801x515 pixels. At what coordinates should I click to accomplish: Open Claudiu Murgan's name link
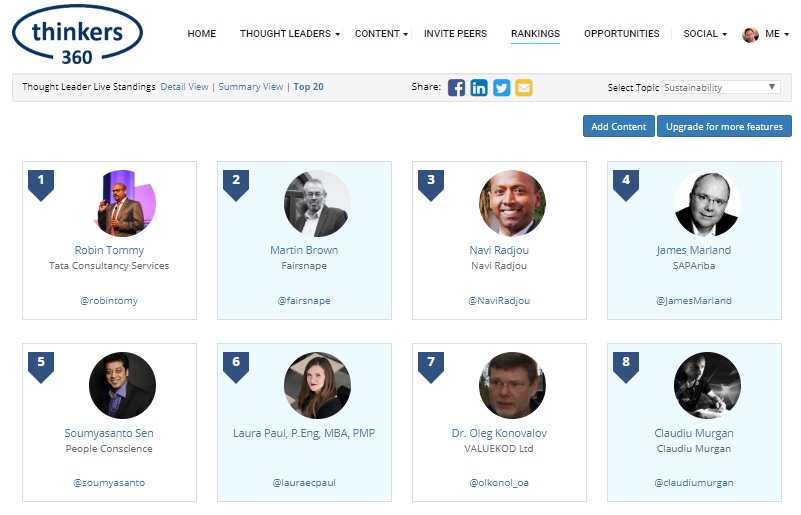(x=694, y=433)
